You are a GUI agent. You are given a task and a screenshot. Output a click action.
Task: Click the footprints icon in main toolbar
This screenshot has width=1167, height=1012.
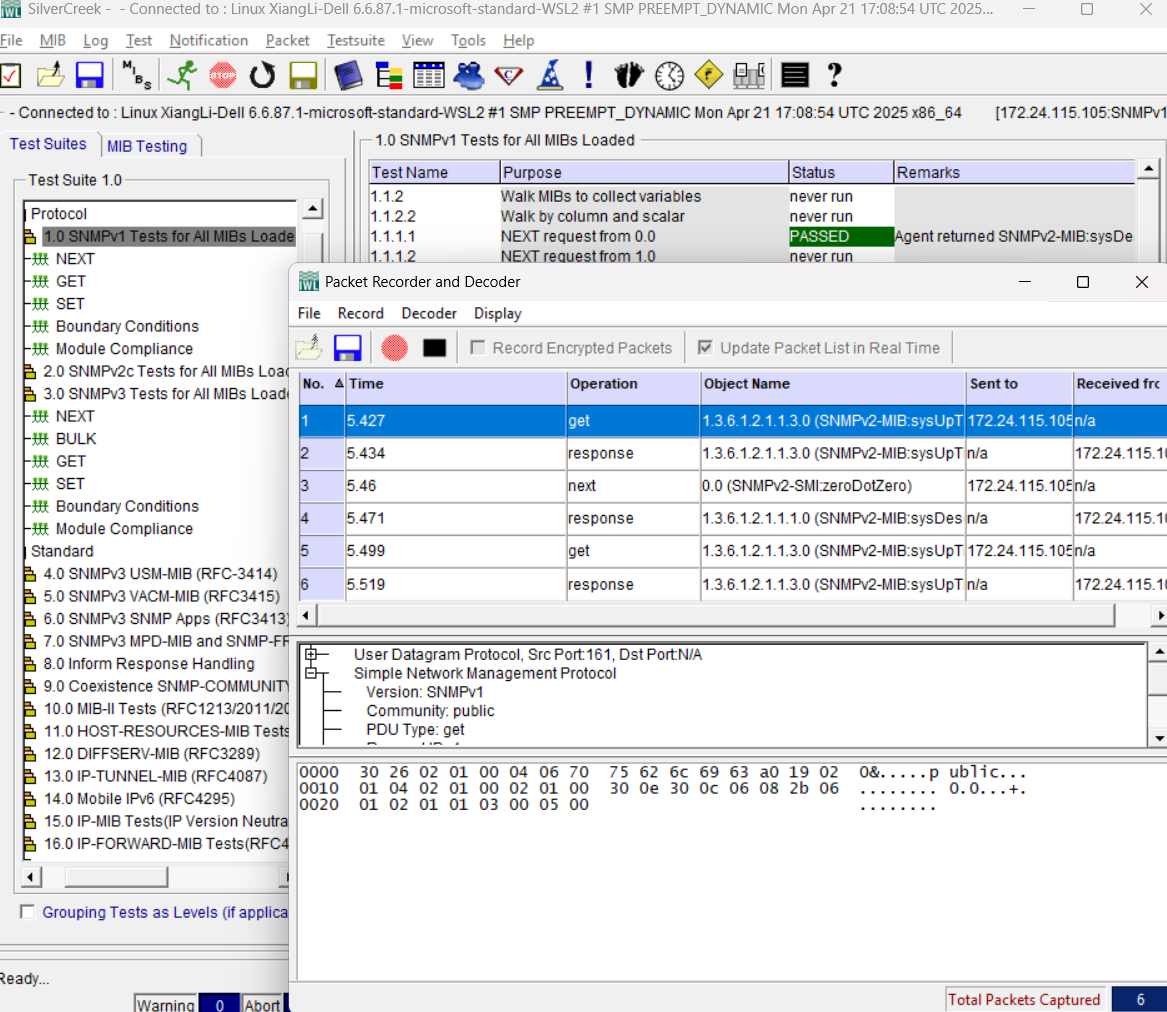630,75
